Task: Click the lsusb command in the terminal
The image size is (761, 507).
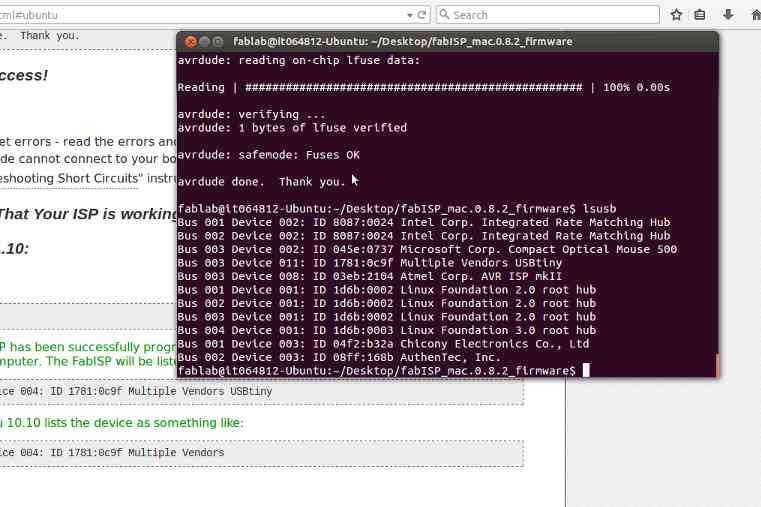Action: 599,209
